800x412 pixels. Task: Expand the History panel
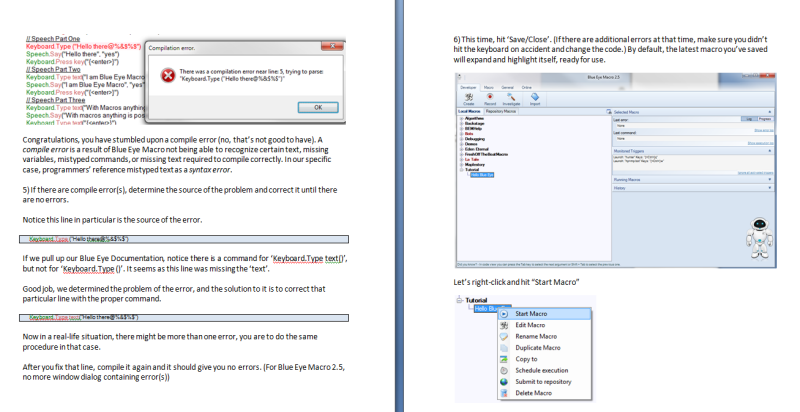(x=770, y=188)
